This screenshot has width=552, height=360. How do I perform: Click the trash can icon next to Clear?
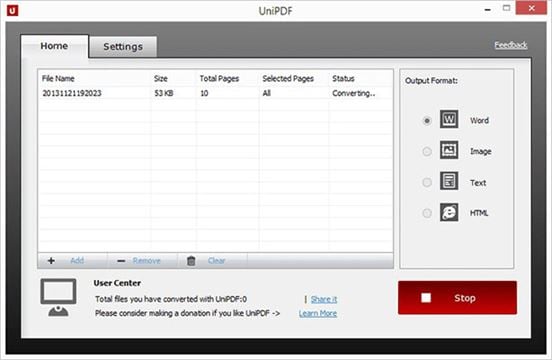191,261
